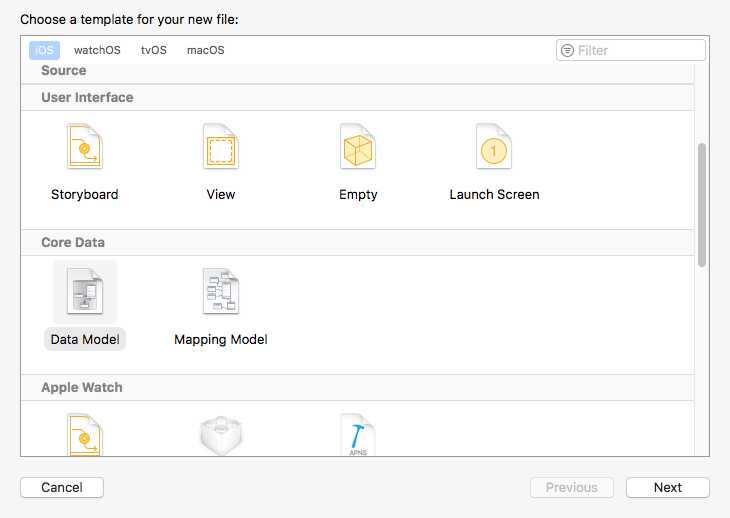The height and width of the screenshot is (518, 730).
Task: Focus the Filter text field
Action: tap(631, 50)
